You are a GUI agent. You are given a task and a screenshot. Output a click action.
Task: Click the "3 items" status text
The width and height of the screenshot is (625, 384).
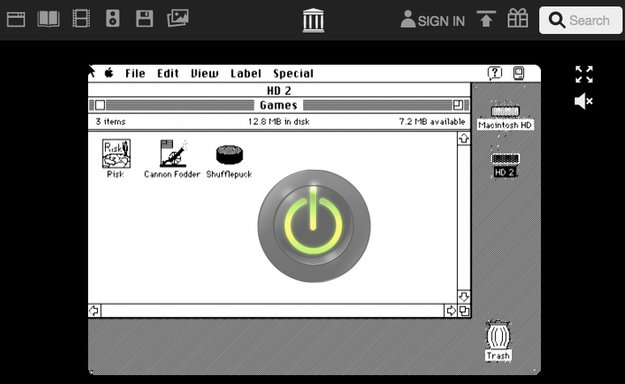tap(110, 122)
